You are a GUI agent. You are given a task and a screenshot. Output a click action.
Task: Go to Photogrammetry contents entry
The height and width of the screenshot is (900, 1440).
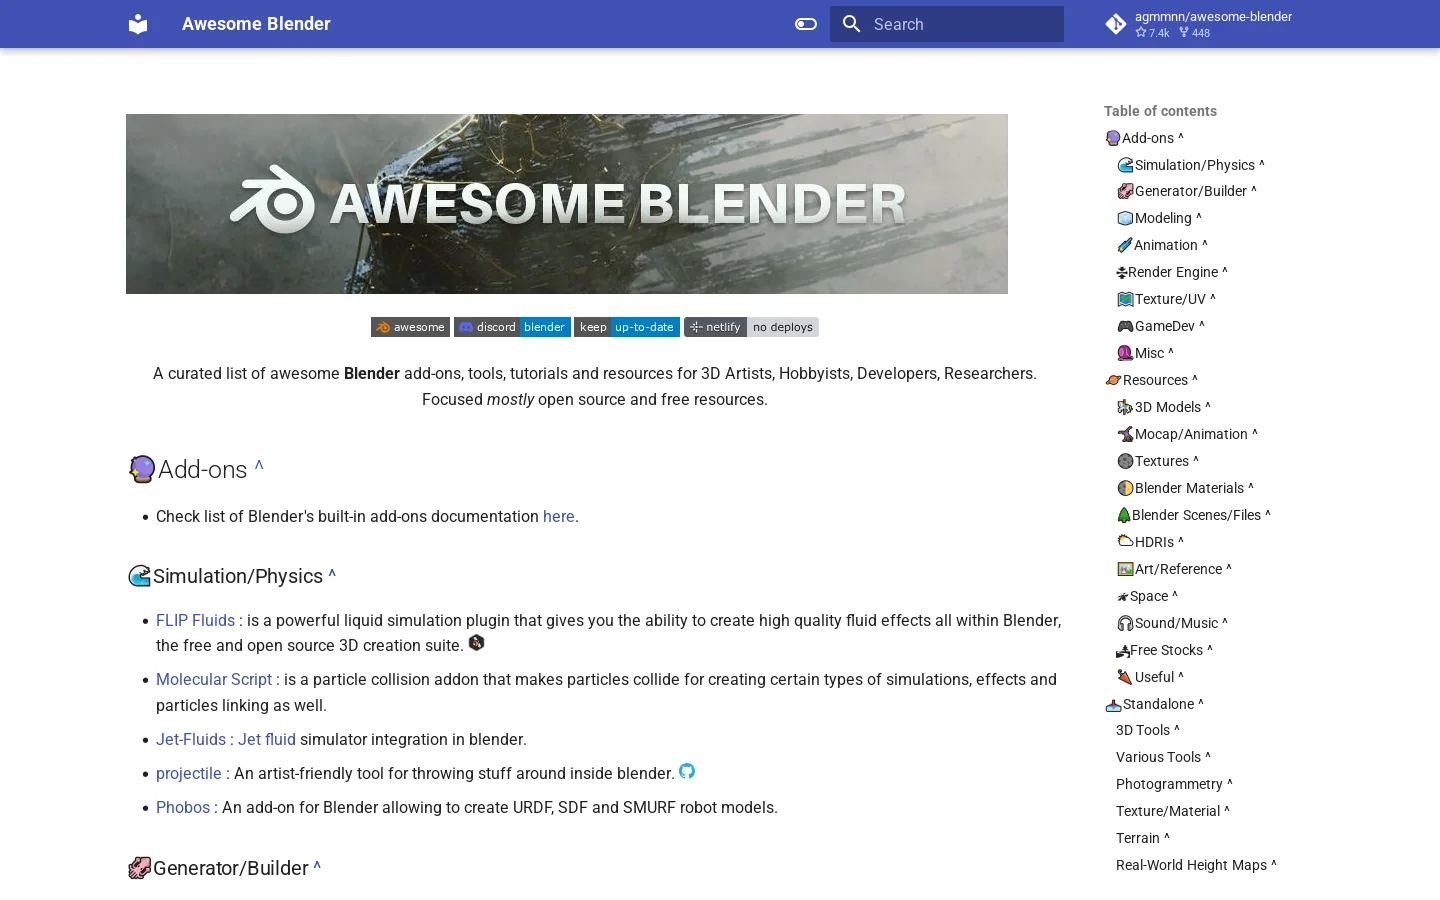coord(1174,784)
